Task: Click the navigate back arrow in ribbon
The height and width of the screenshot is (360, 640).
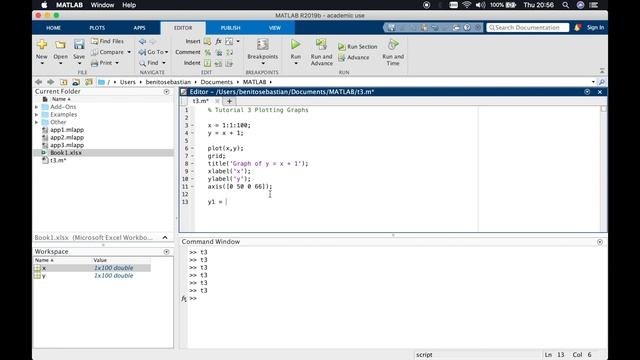Action: pyautogui.click(x=142, y=41)
